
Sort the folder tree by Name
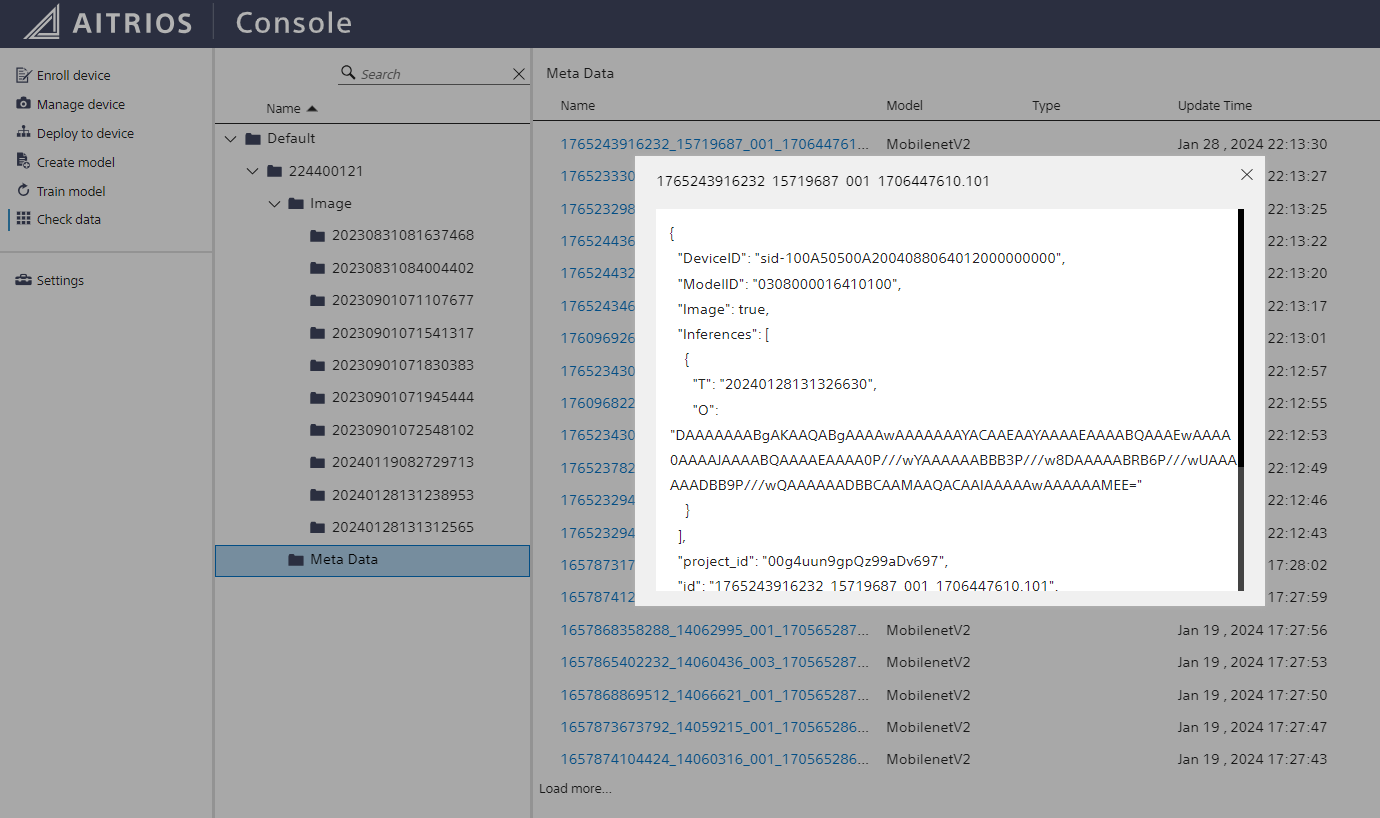coord(291,108)
